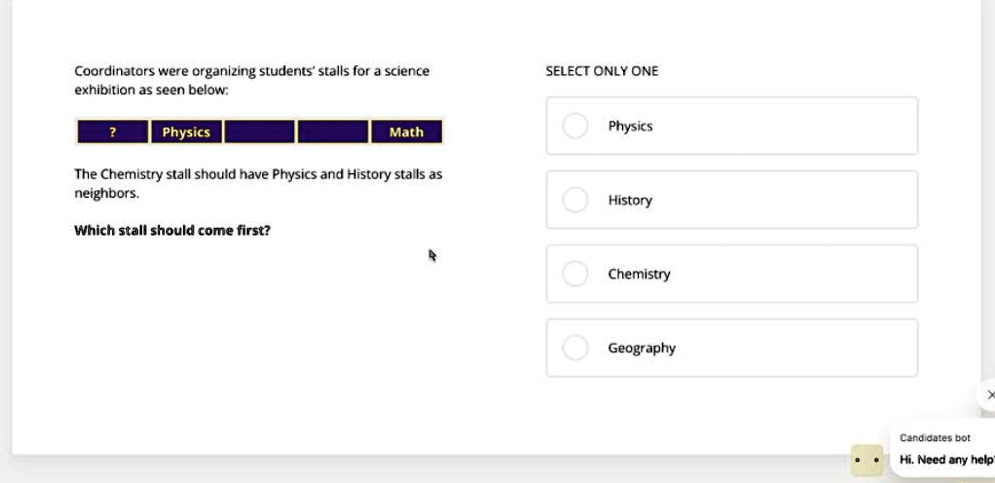Screen dimensions: 995x483
Task: Click the Chemistry answer option label
Action: (x=639, y=274)
